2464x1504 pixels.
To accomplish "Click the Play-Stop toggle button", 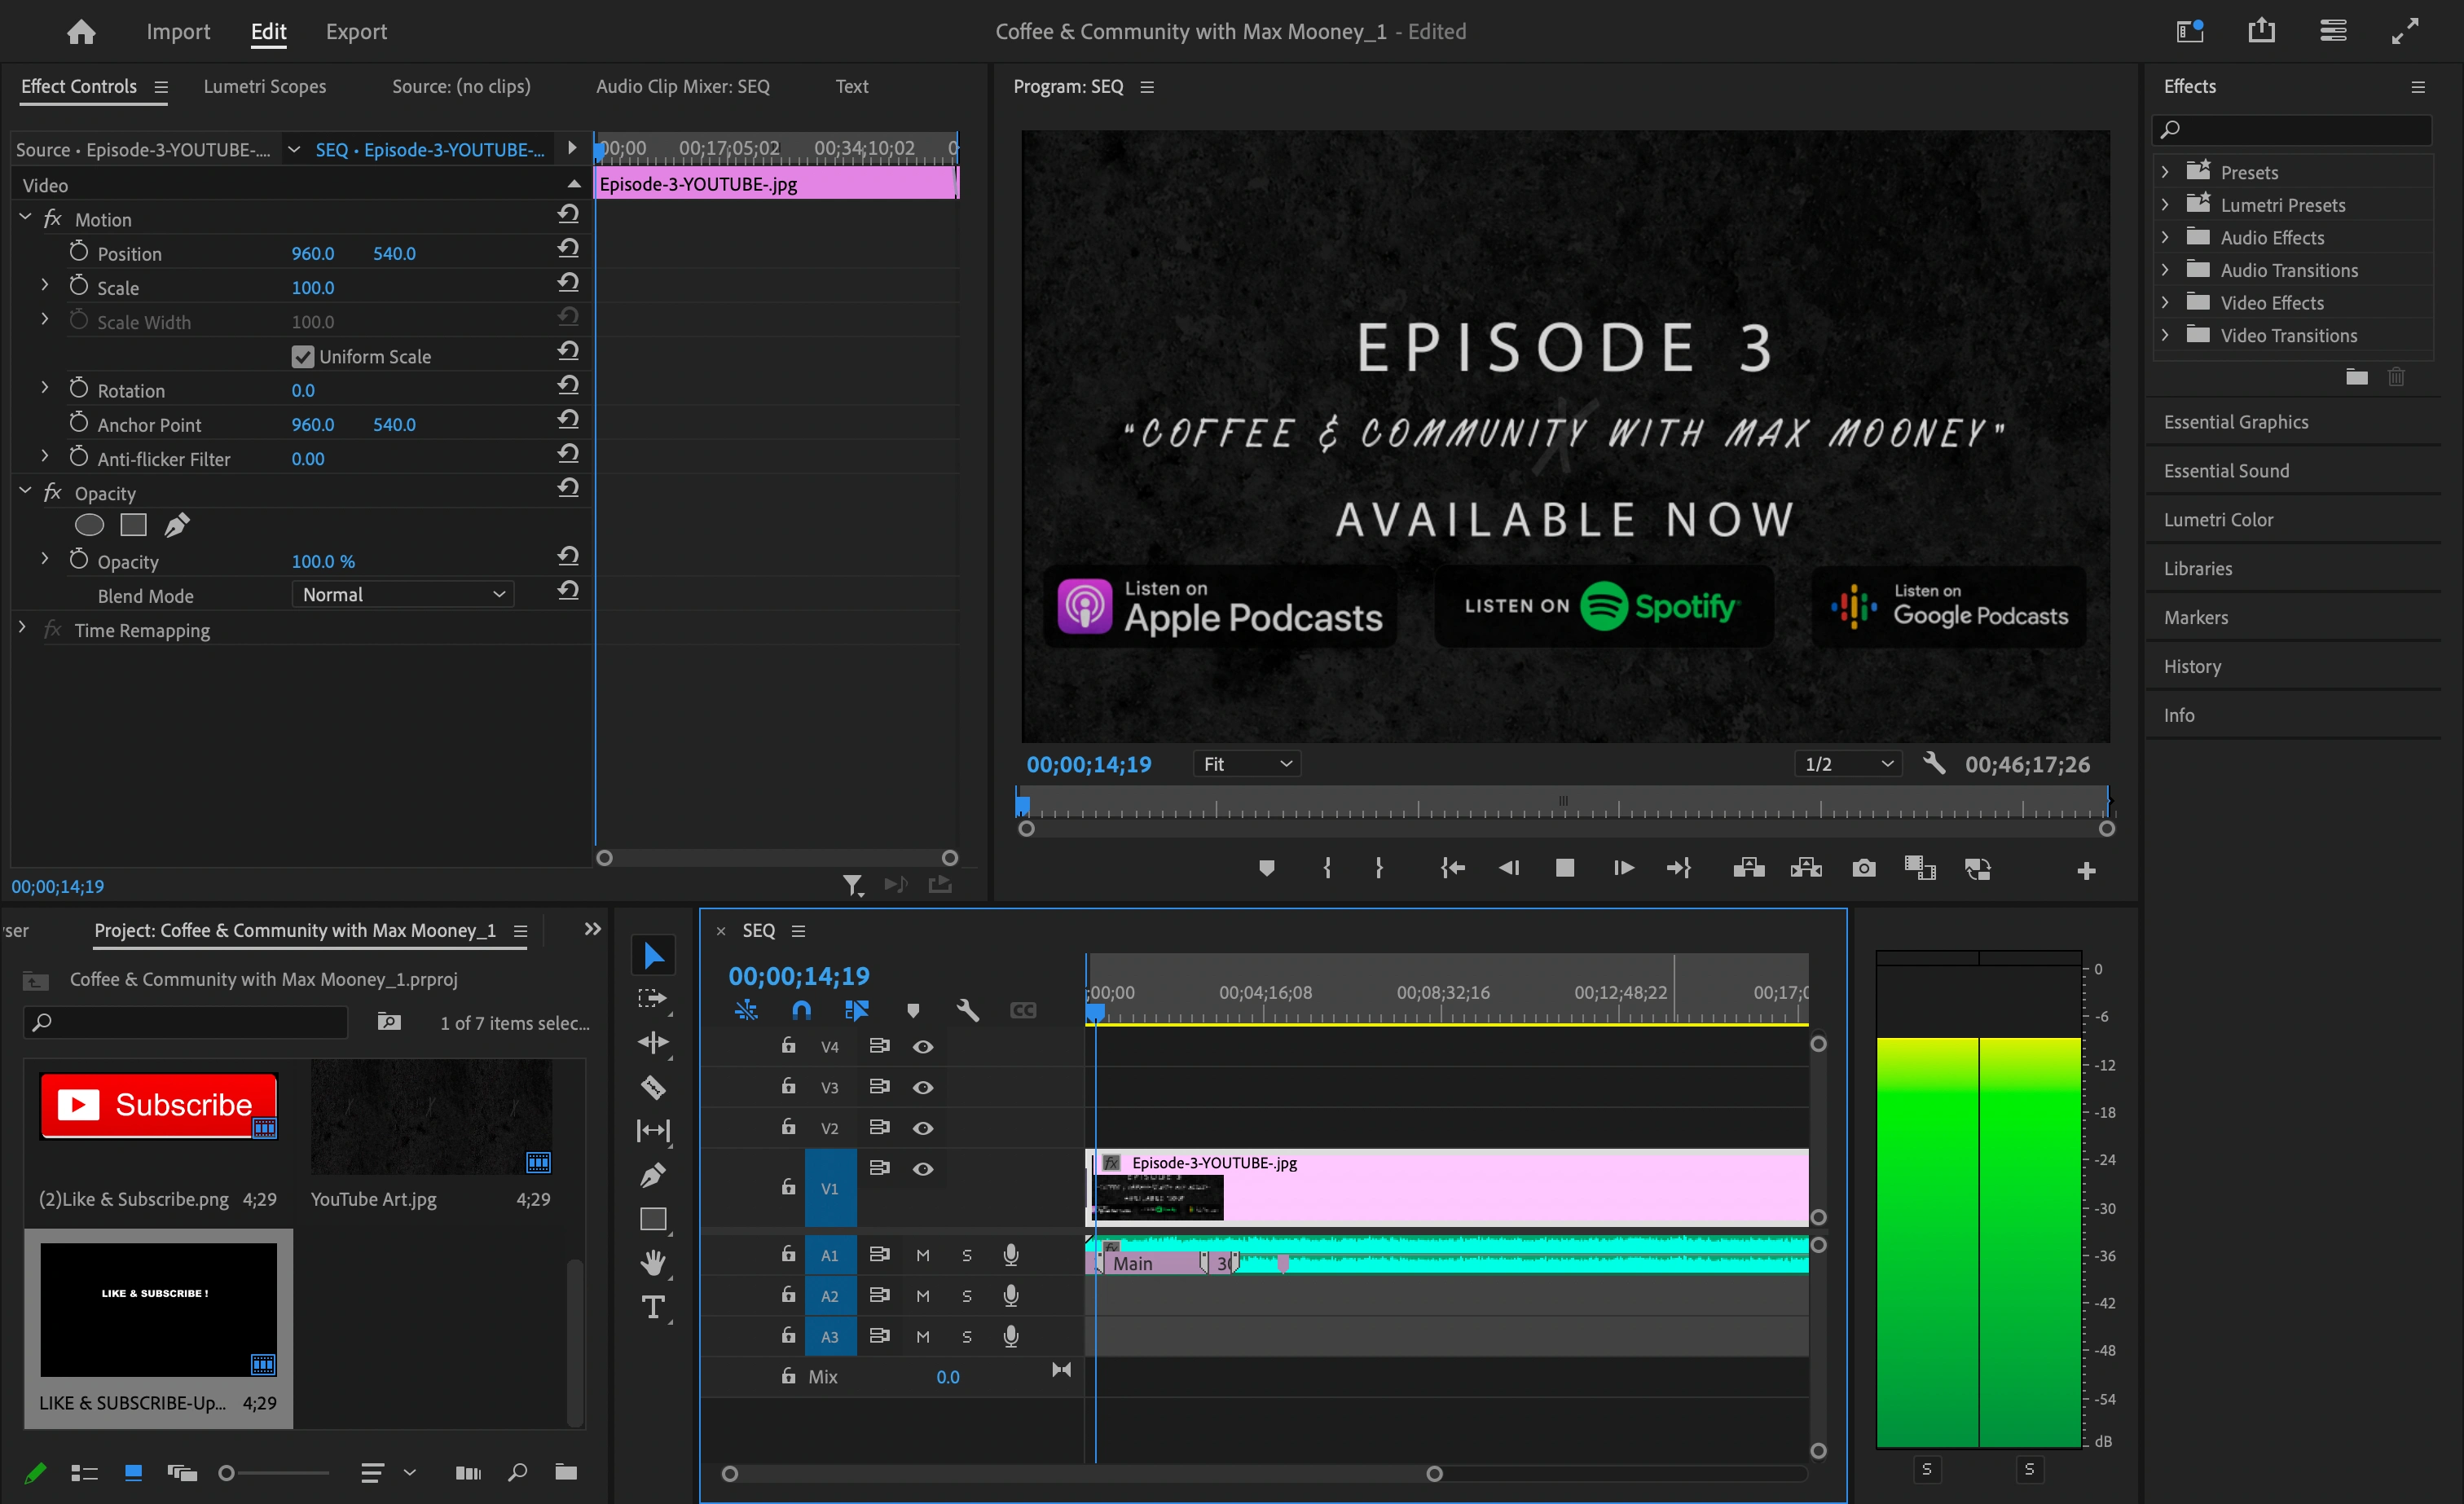I will coord(1565,868).
